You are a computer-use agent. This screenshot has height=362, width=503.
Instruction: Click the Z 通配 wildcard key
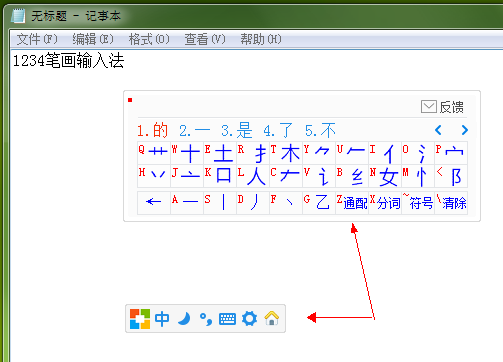(352, 203)
